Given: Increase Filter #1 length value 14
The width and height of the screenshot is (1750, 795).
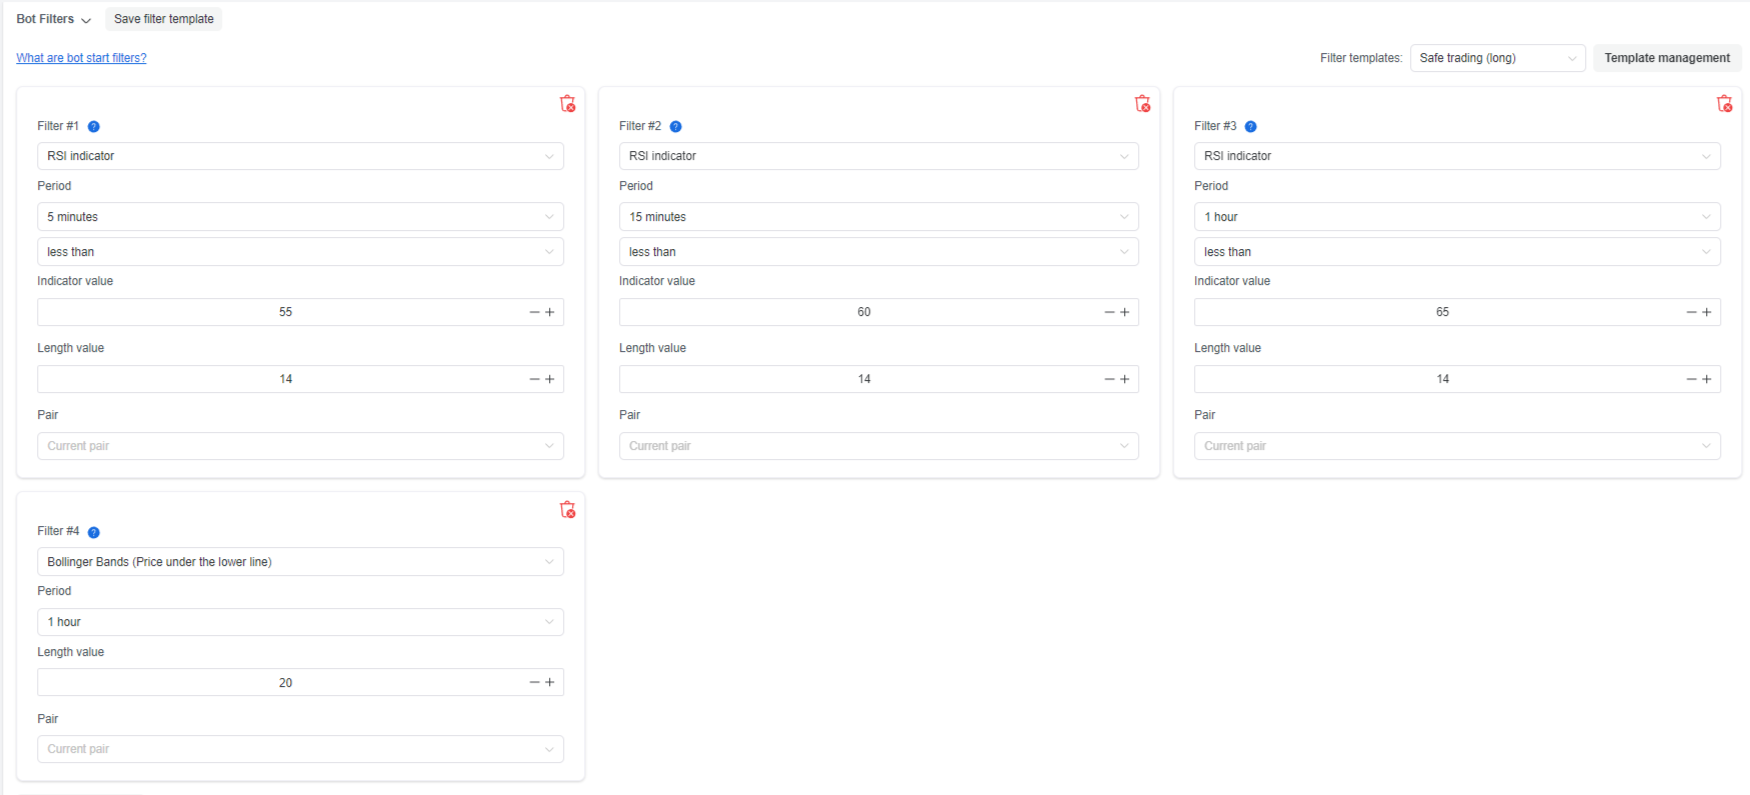Looking at the screenshot, I should click(550, 380).
